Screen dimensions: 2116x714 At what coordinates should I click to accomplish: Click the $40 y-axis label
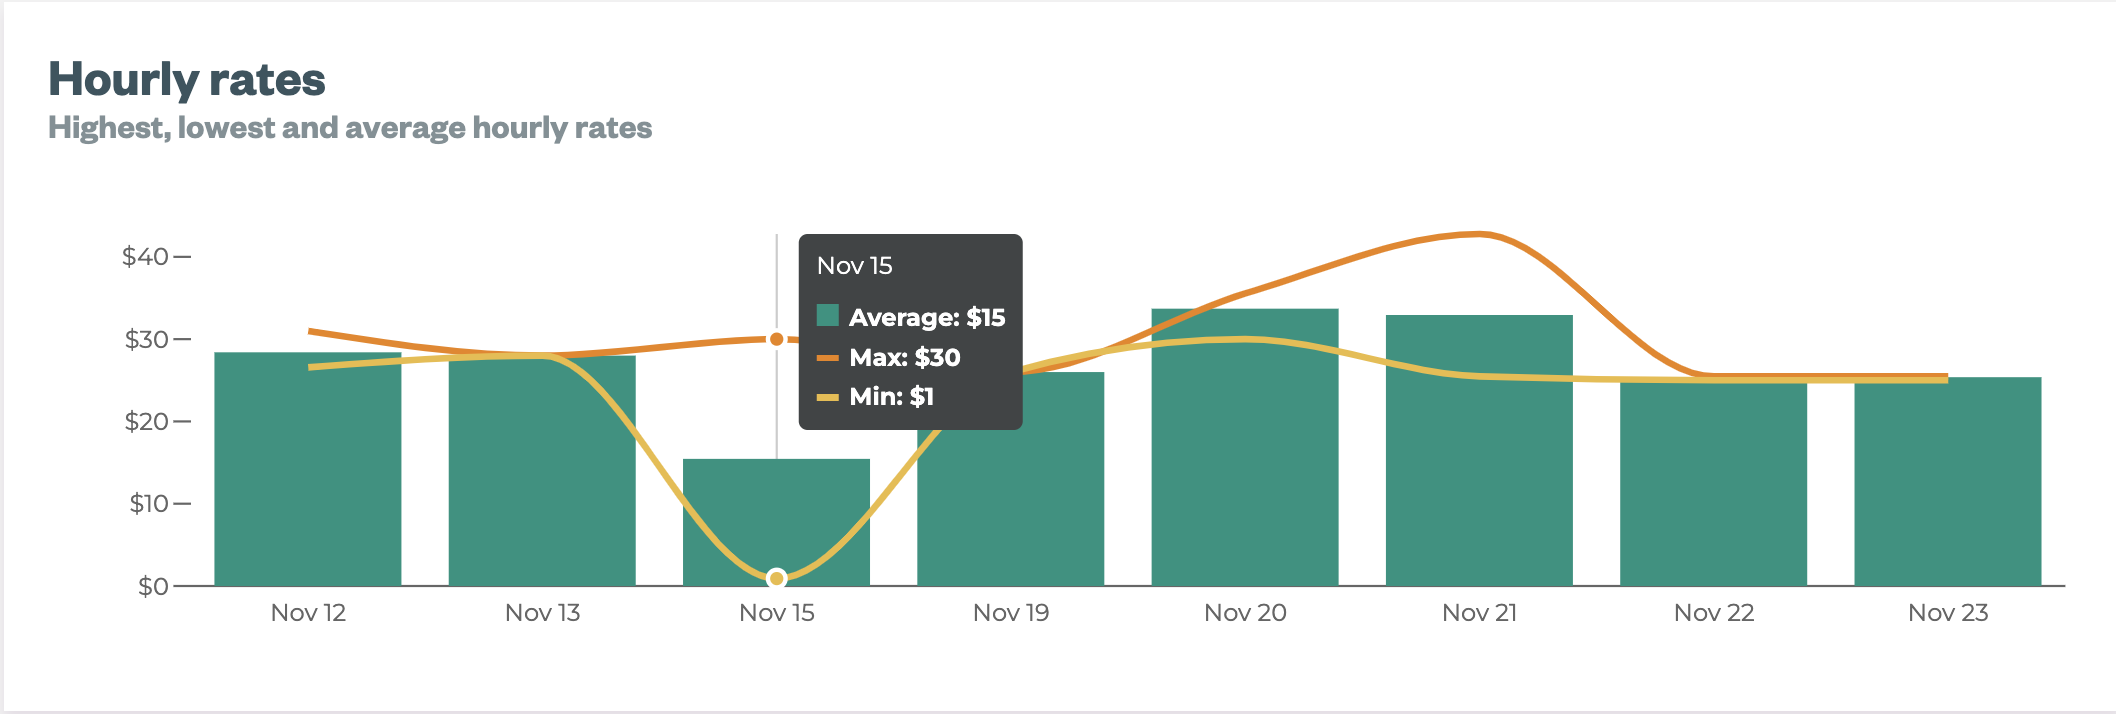[x=145, y=257]
